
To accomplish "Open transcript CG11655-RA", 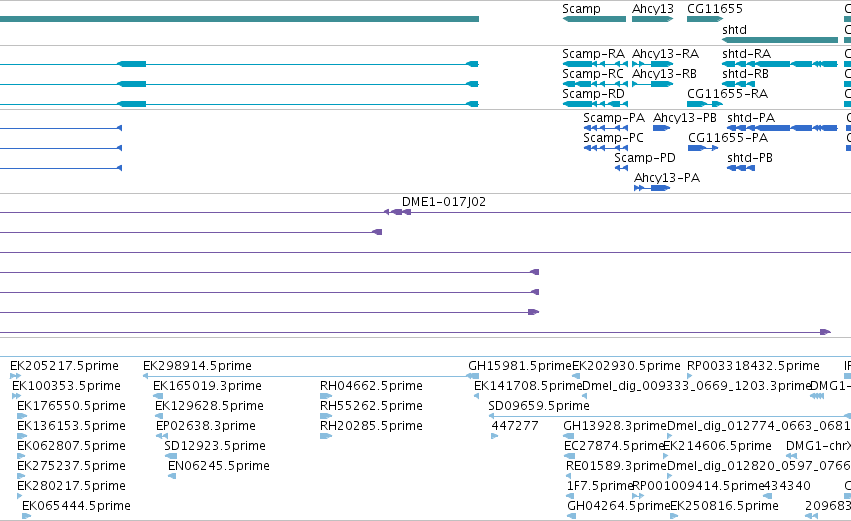I will pos(727,94).
